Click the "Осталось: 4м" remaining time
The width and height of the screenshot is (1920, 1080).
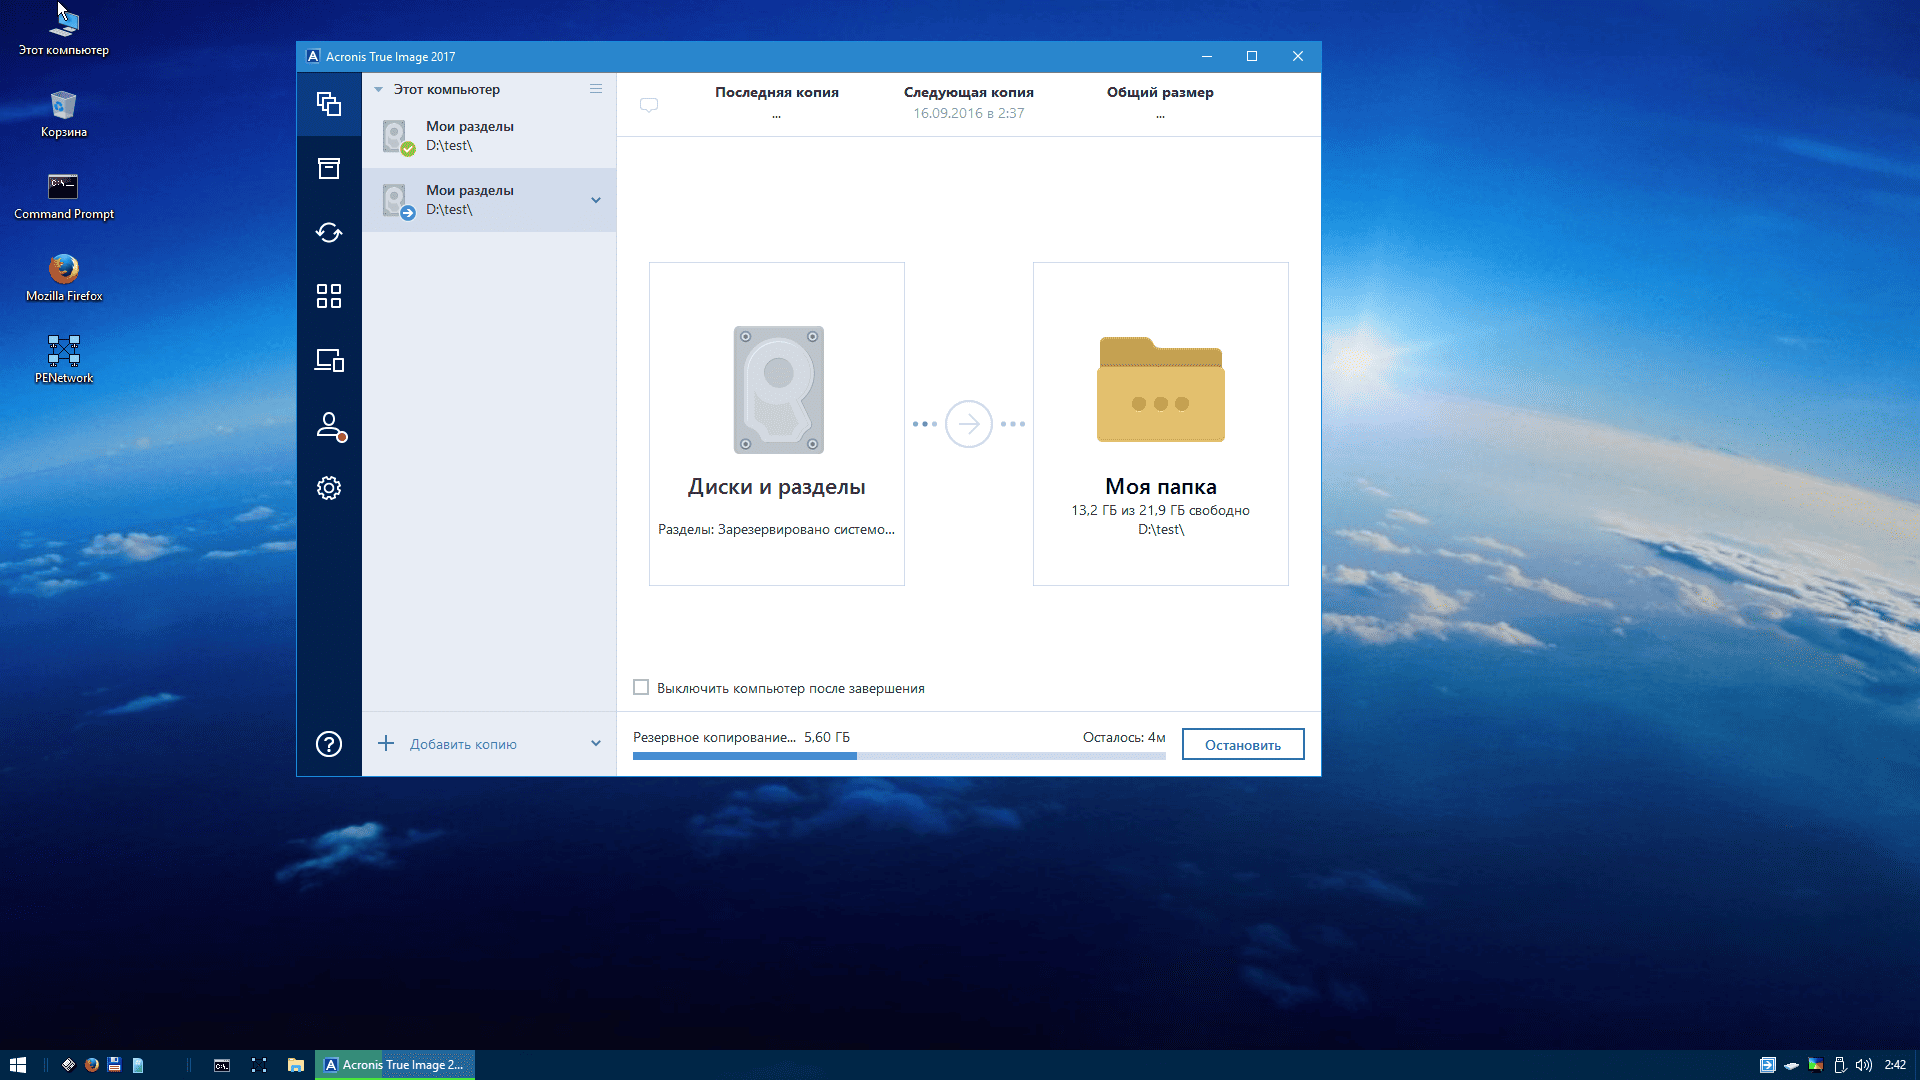[x=1124, y=737]
